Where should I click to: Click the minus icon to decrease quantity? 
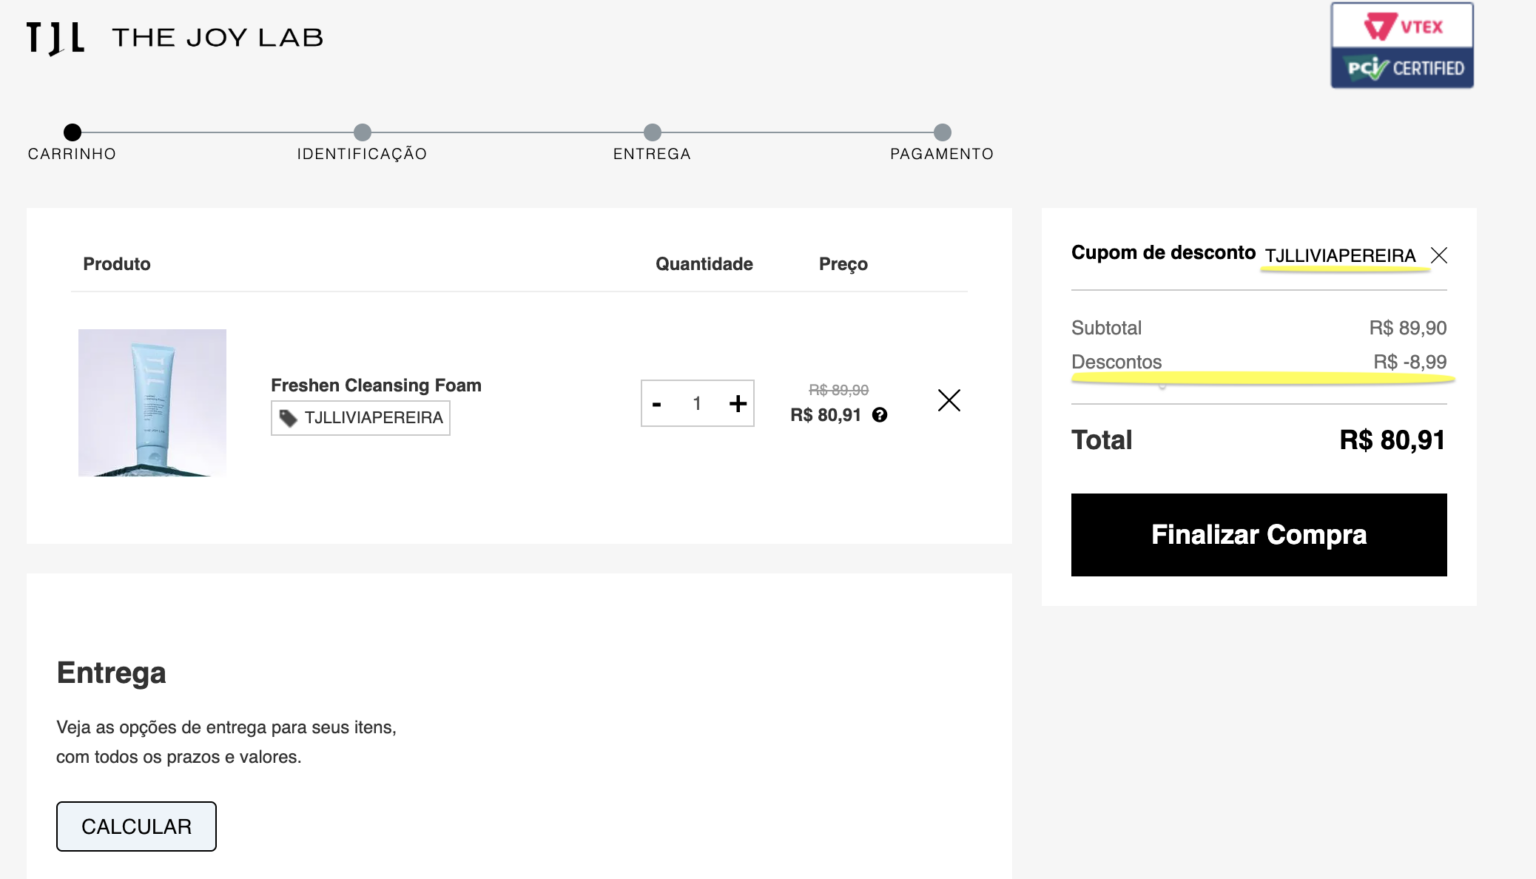[x=657, y=403]
